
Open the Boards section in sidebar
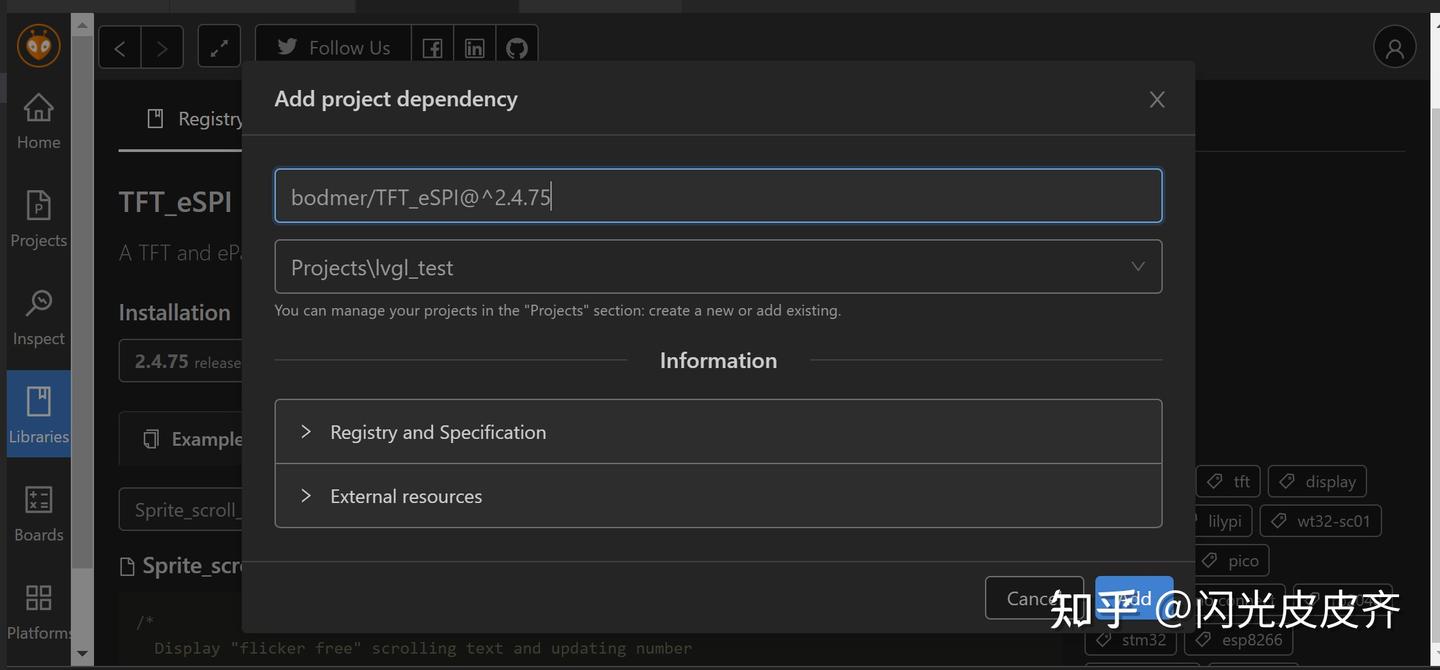38,512
